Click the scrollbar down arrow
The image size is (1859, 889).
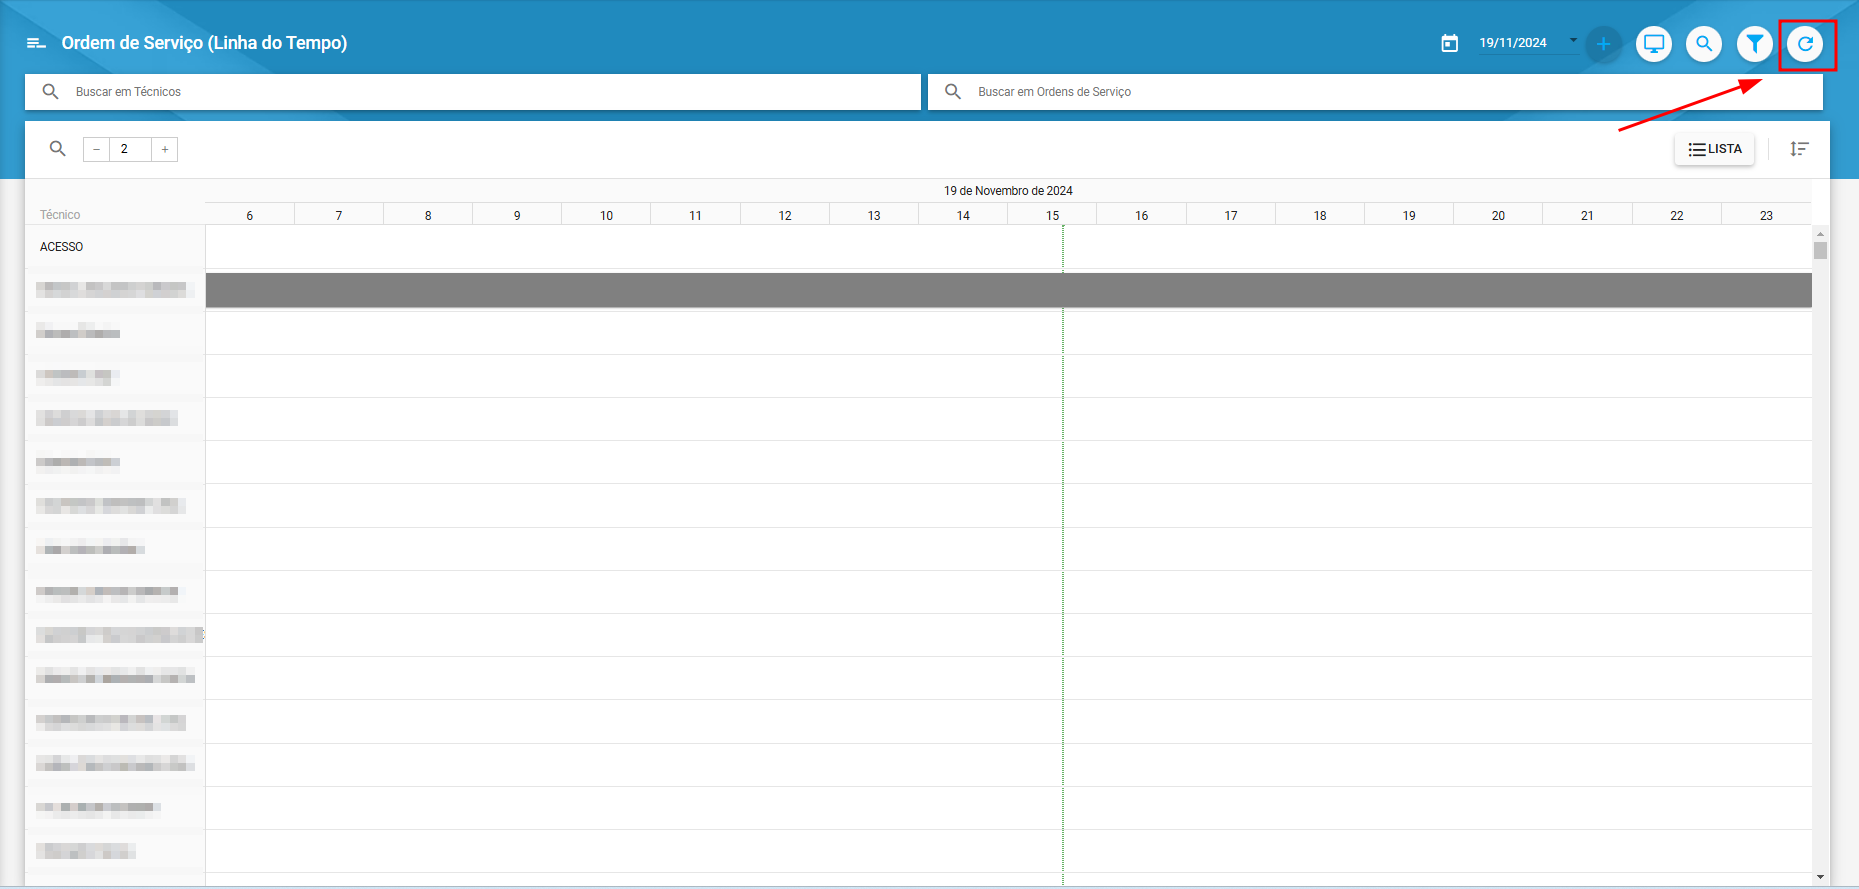pyautogui.click(x=1820, y=877)
